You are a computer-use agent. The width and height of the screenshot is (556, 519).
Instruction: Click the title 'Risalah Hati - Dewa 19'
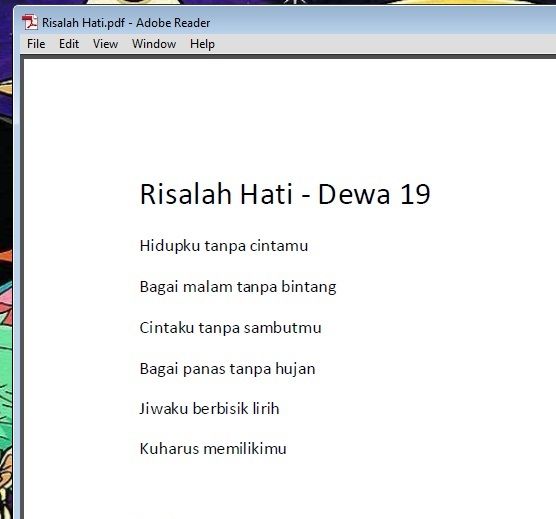(285, 194)
